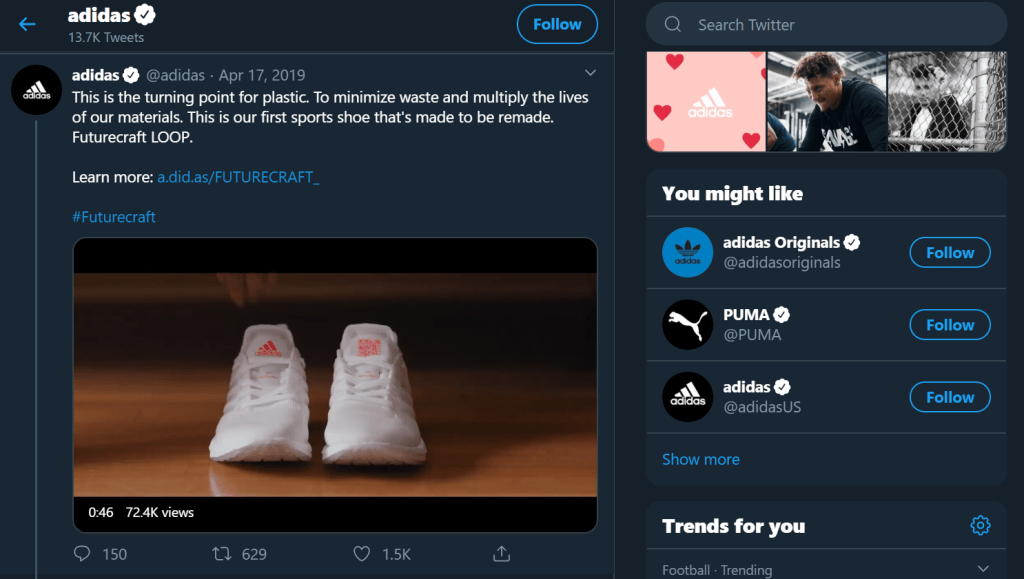1024x579 pixels.
Task: Follow adidas from the profile header
Action: point(557,24)
